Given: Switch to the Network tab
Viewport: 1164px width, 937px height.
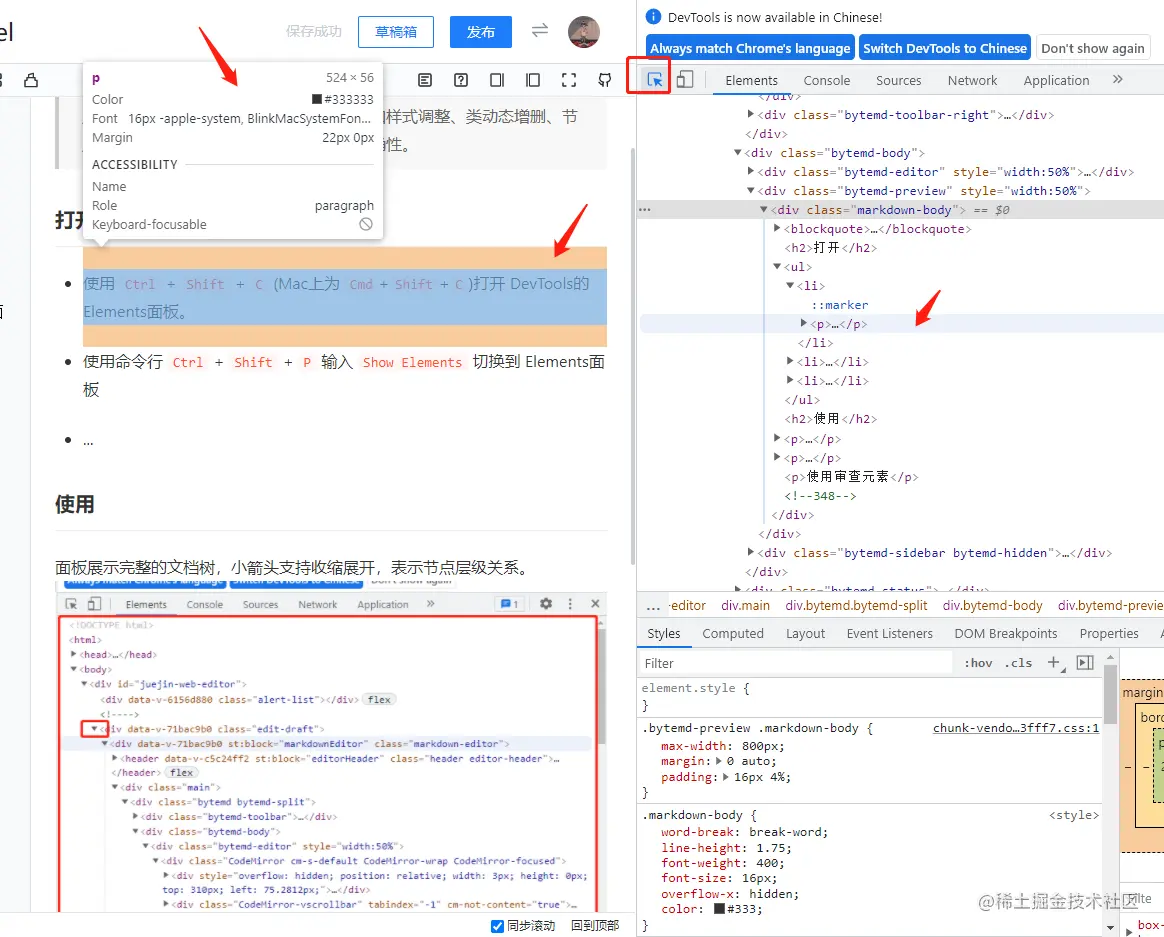Looking at the screenshot, I should click(972, 80).
